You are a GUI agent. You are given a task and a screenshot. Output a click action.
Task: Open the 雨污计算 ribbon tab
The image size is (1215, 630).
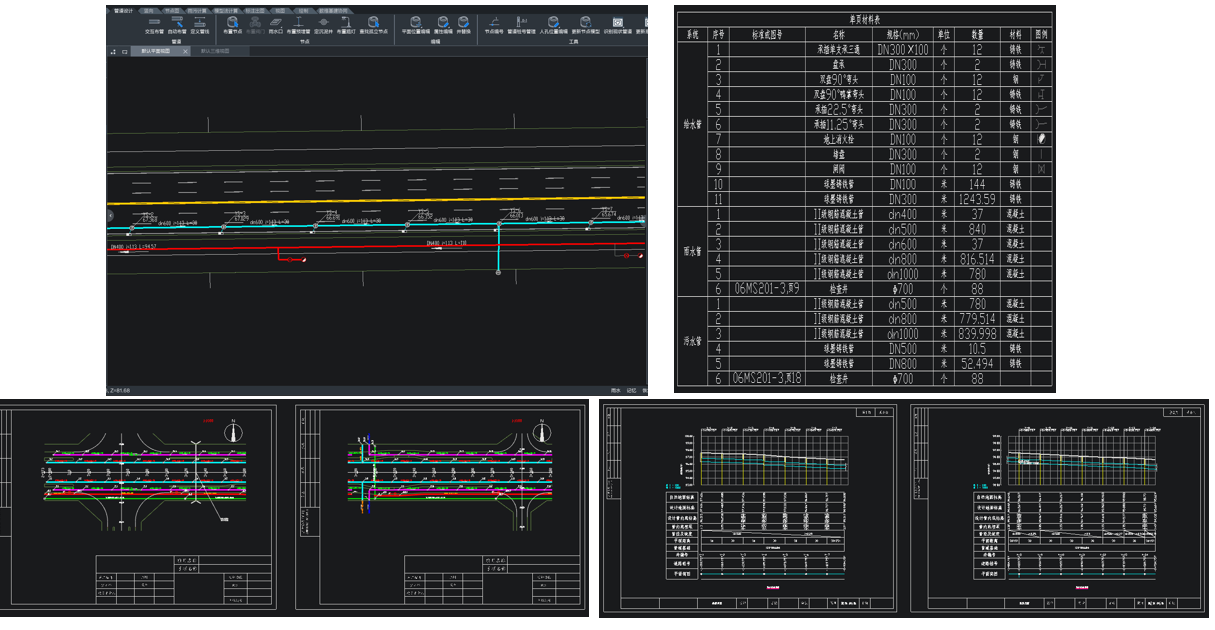[197, 10]
